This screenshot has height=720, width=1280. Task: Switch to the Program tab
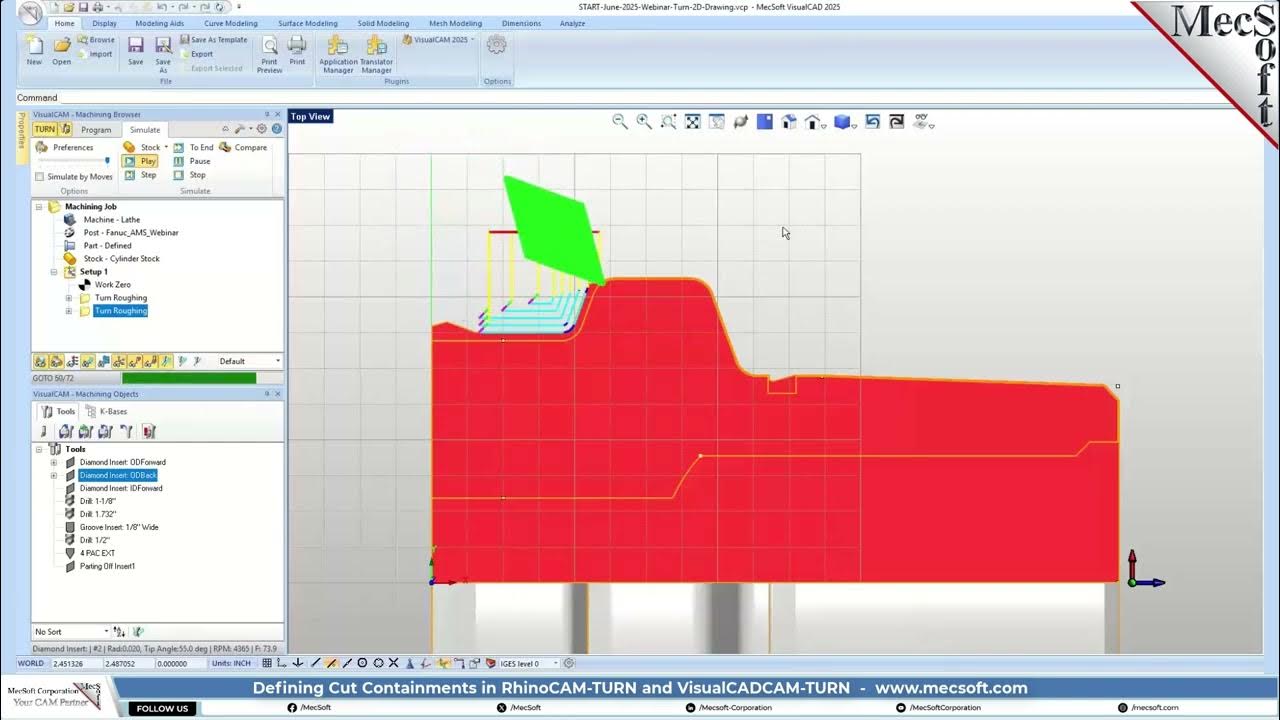(x=96, y=130)
